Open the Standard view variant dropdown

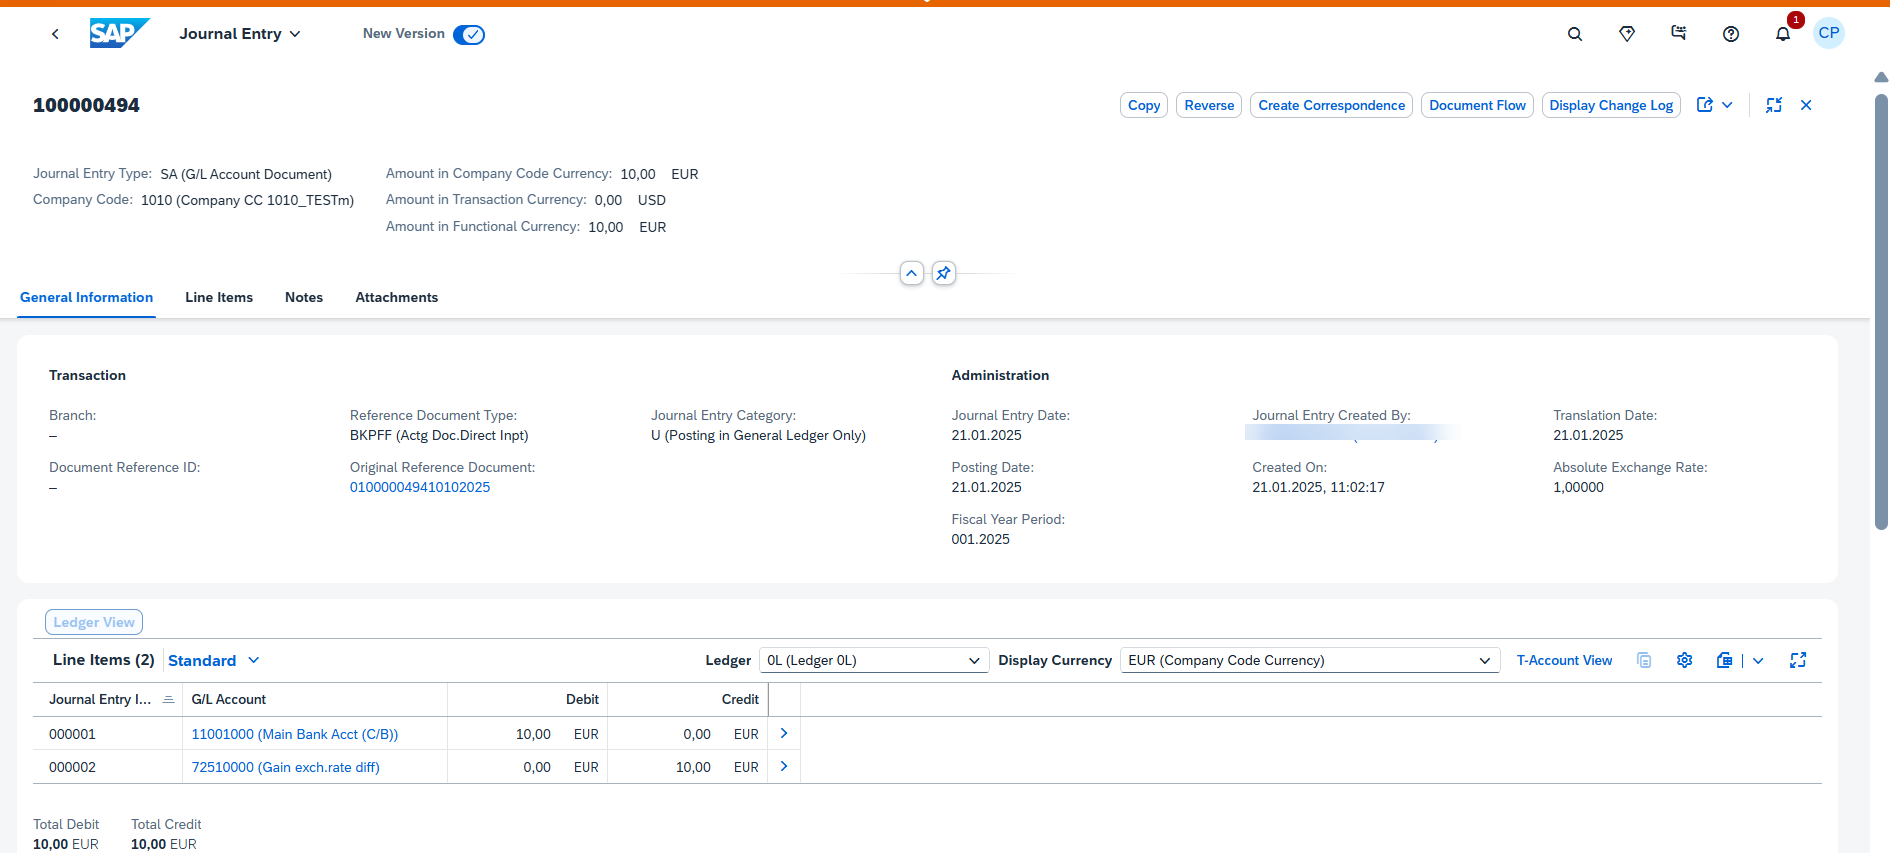click(x=214, y=661)
